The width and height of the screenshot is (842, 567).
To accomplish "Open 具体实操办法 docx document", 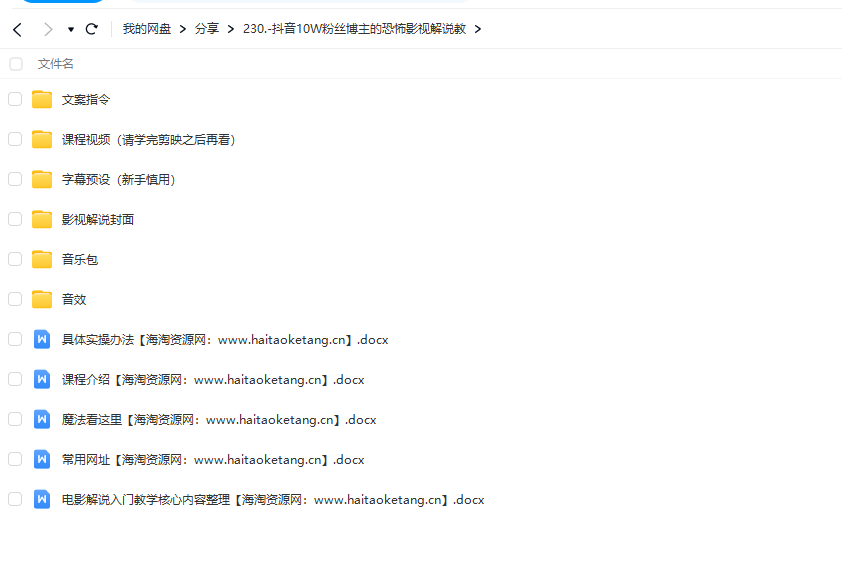I will point(224,340).
